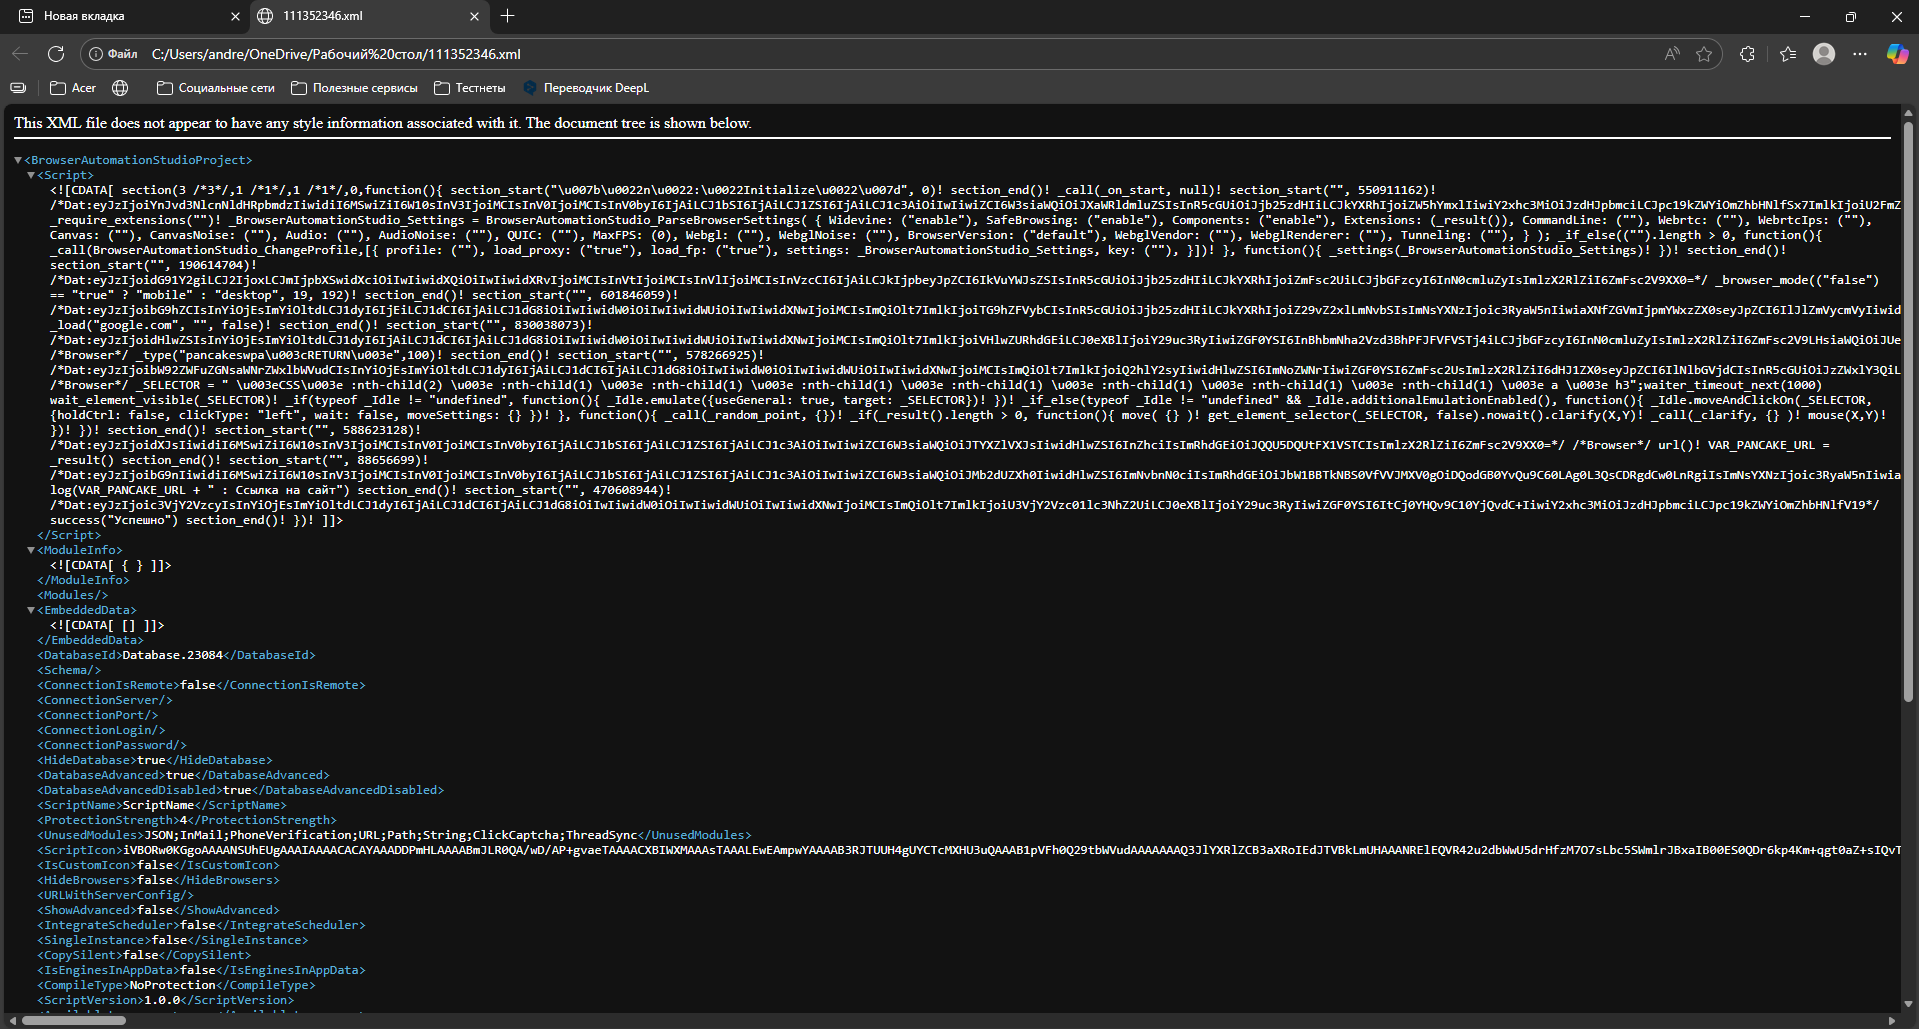Viewport: 1919px width, 1029px height.
Task: Click the horizontal scrollbar thumb at bottom
Action: point(74,1020)
